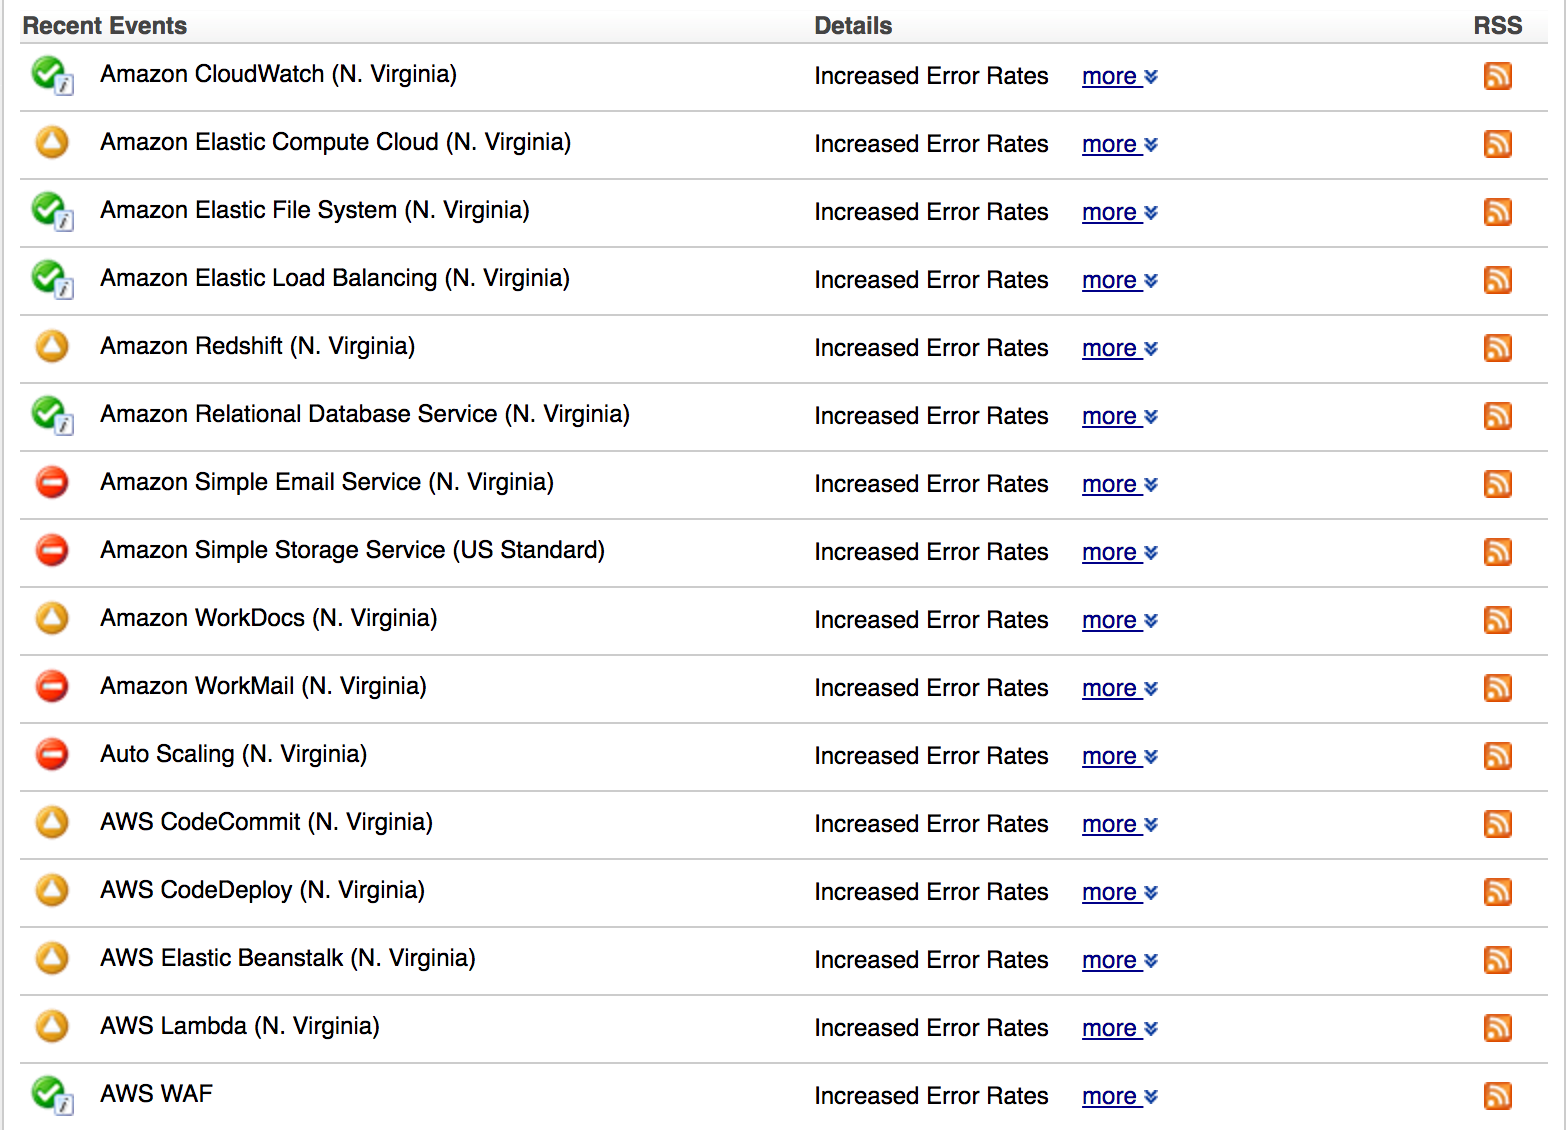The image size is (1566, 1130).
Task: Open RSS feed for AWS Lambda
Action: 1497,1028
